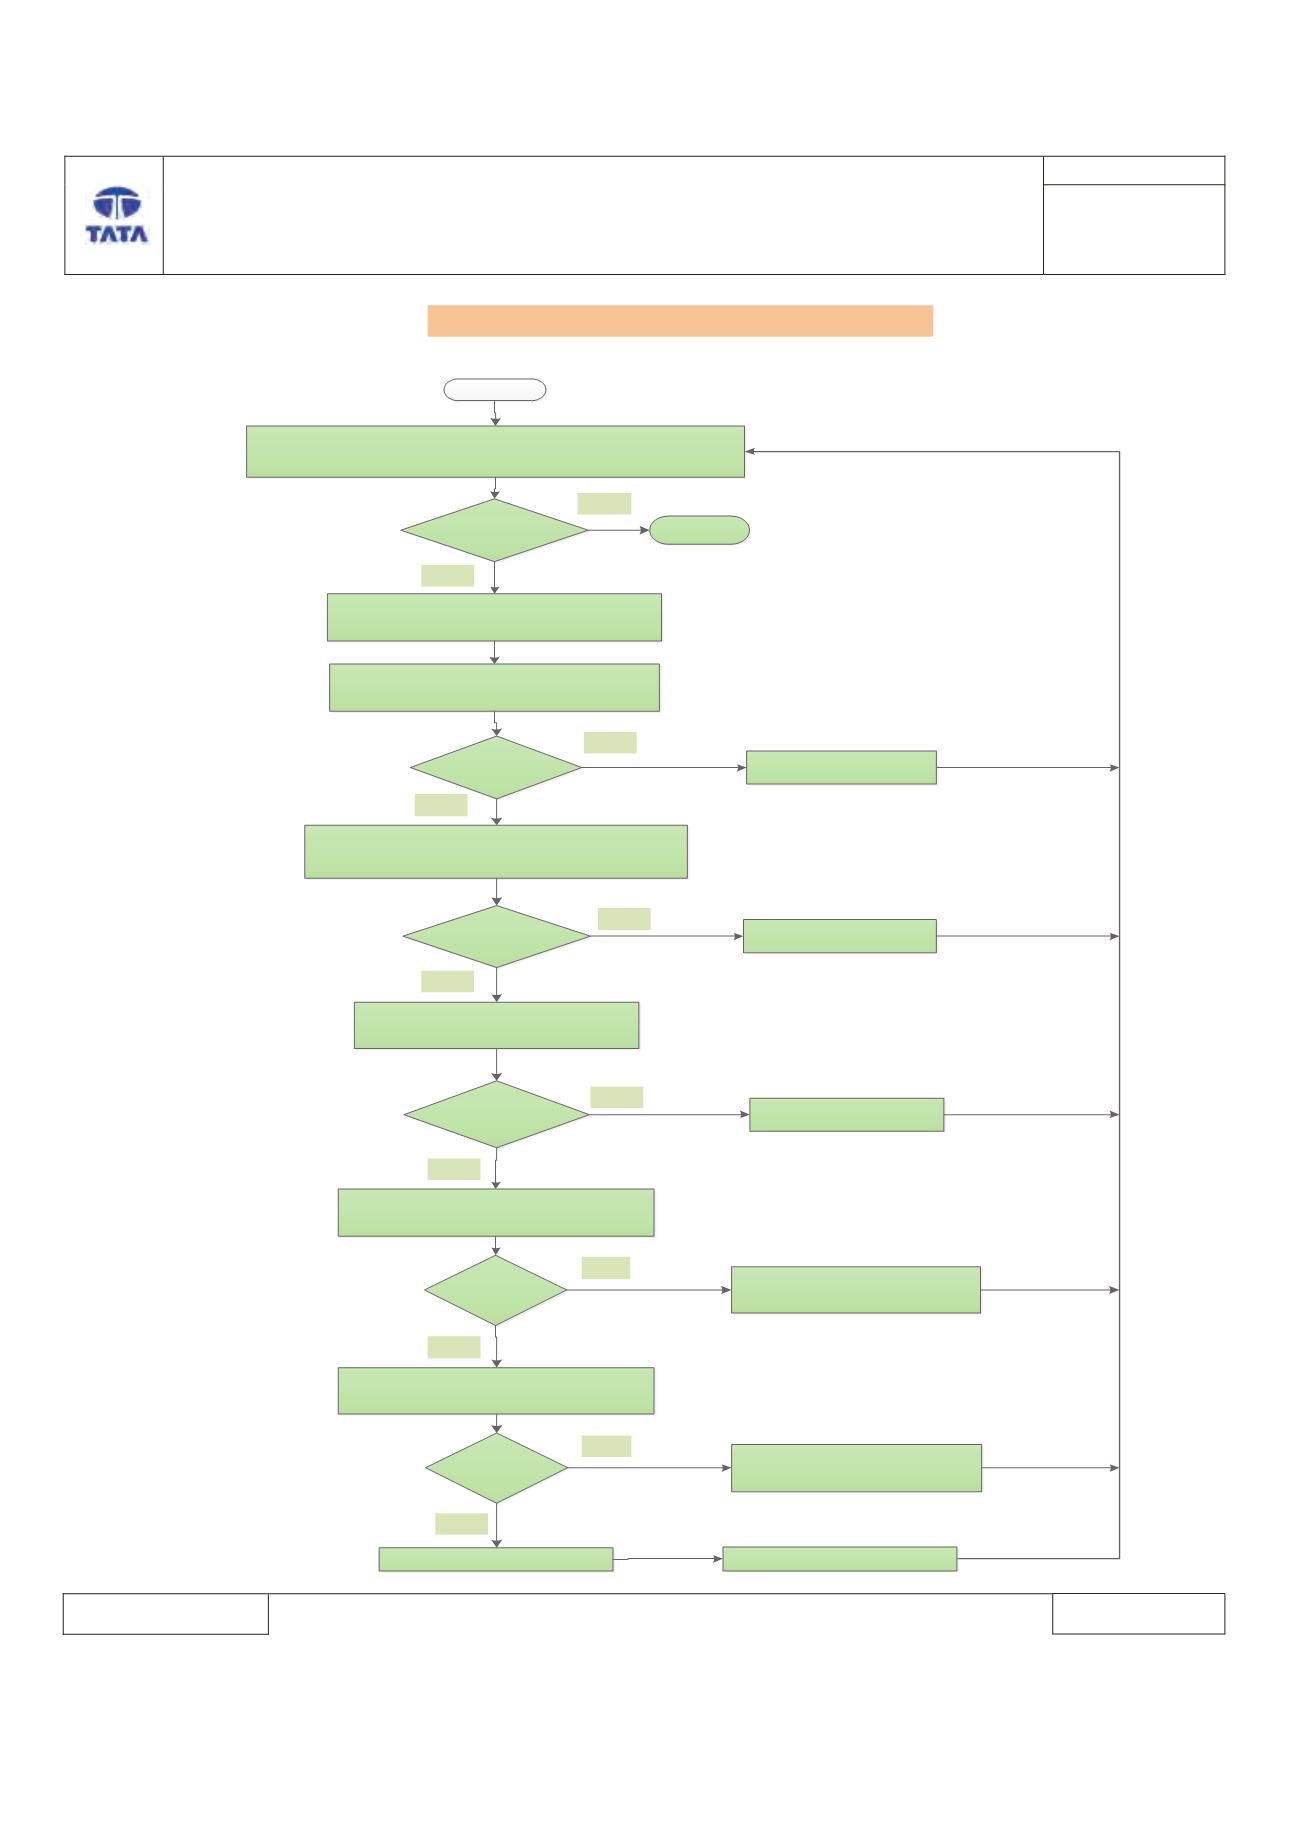Image resolution: width=1301 pixels, height=1840 pixels.
Task: Select the second decision diamond in the flowchart
Action: point(496,768)
